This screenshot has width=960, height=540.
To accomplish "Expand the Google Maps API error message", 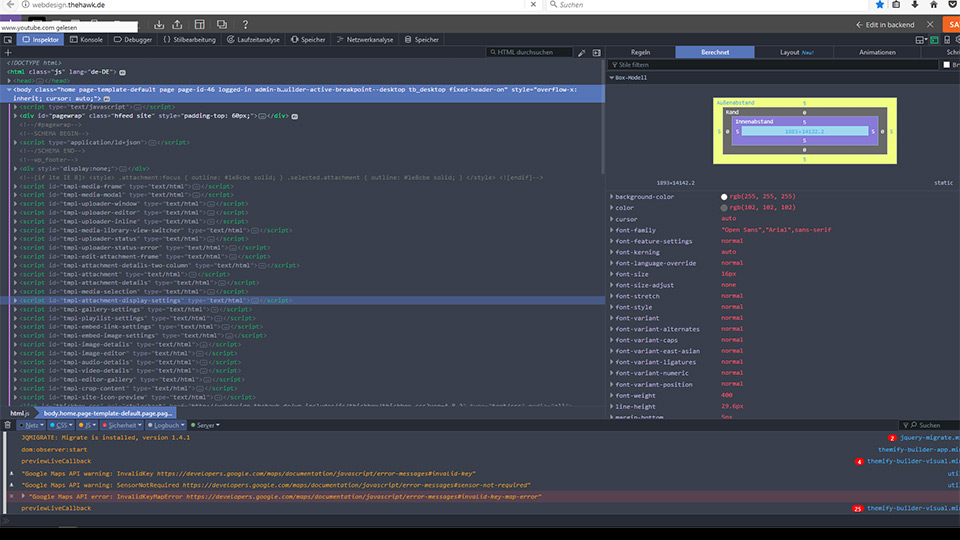I will coord(23,497).
